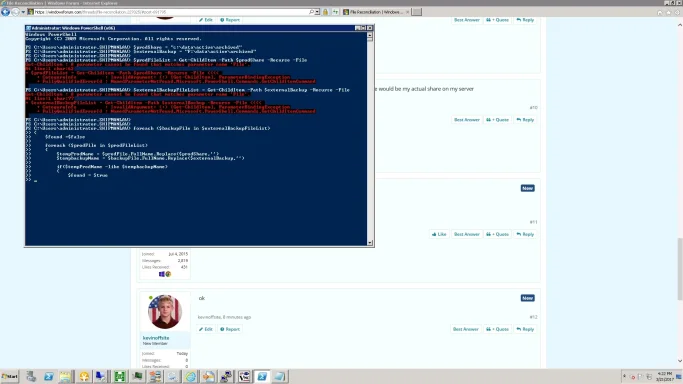Open the green Excel-like taskbar icon
The height and width of the screenshot is (384, 683).
119,377
